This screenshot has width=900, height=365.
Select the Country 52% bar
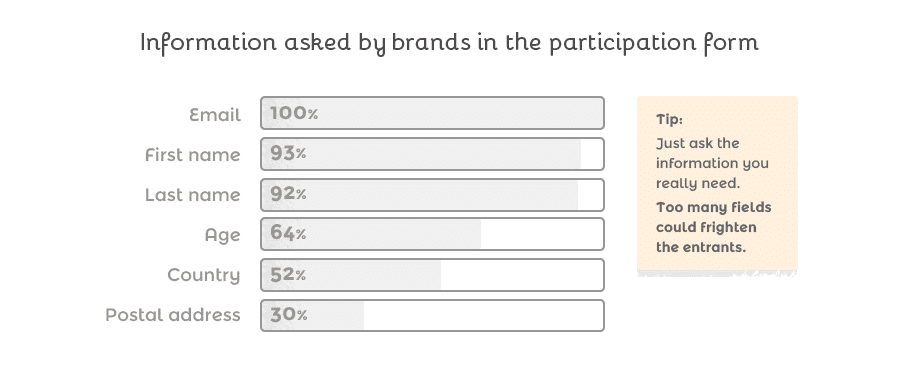[x=432, y=275]
